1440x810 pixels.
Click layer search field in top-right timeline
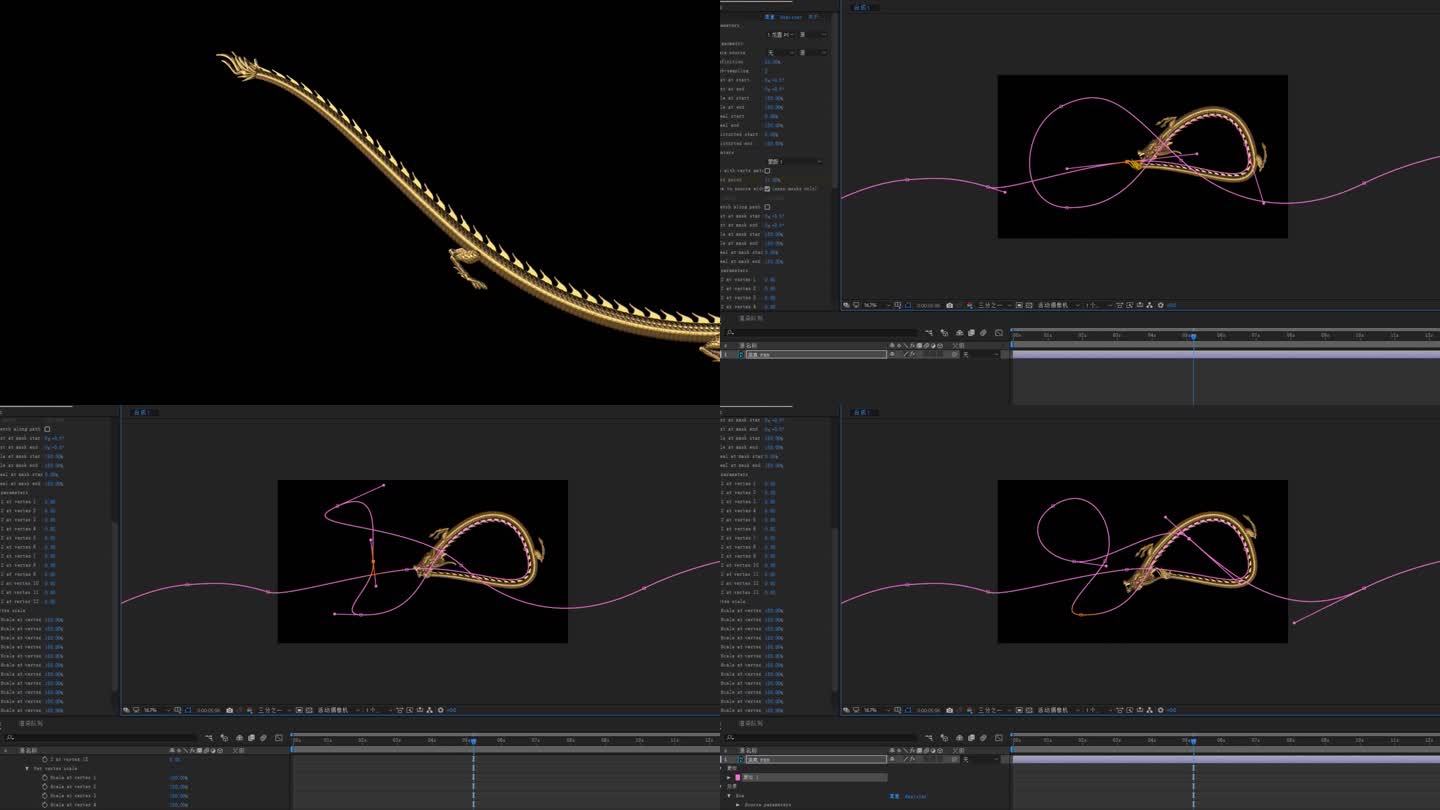point(820,333)
